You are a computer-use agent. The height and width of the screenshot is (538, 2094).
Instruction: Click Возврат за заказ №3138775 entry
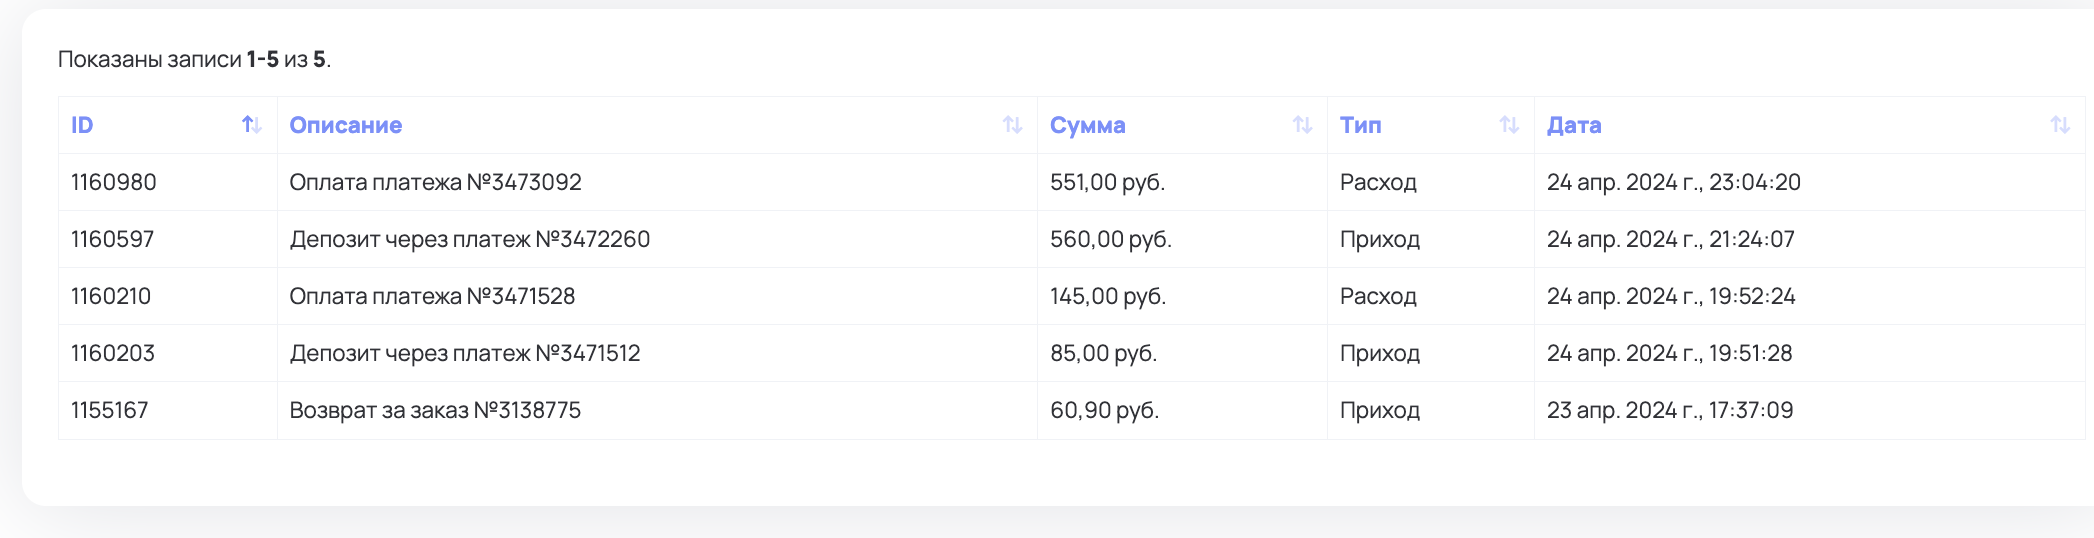click(x=435, y=410)
